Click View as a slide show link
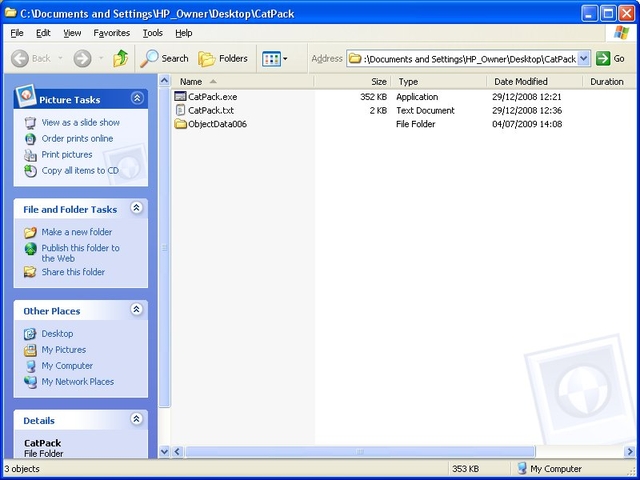Viewport: 640px width, 480px height. click(x=80, y=122)
